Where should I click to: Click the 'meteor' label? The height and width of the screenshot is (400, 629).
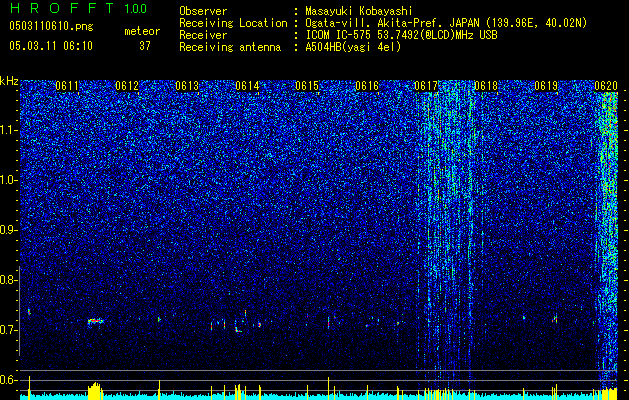[x=142, y=31]
